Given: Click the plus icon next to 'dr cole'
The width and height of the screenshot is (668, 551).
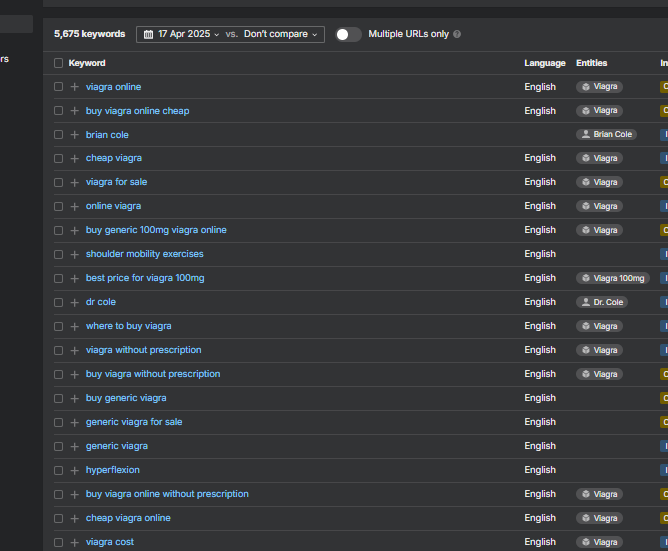Looking at the screenshot, I should coord(74,303).
